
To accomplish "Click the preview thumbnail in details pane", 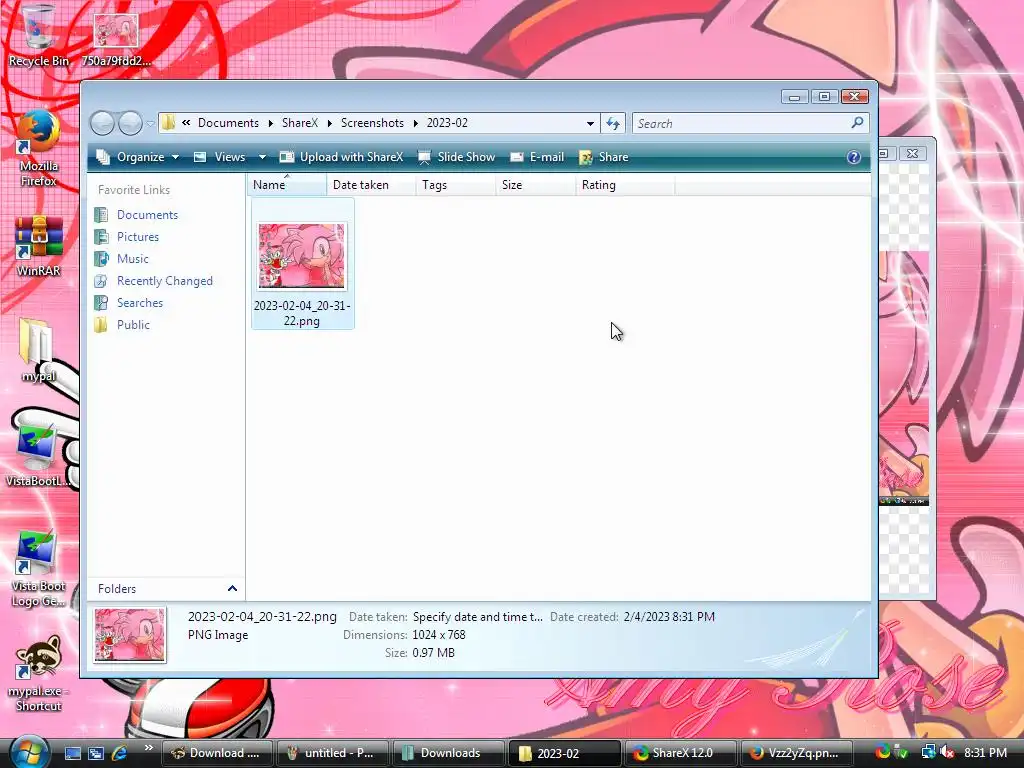I will [129, 635].
